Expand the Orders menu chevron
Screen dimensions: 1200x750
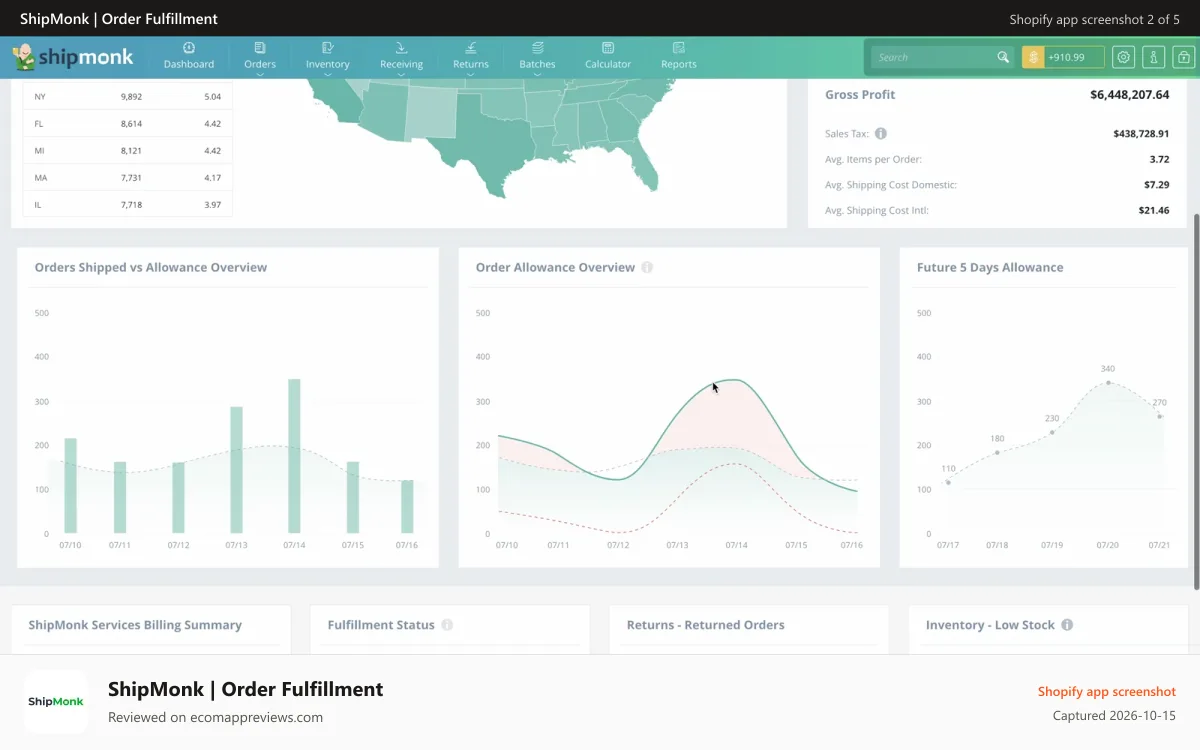point(260,74)
